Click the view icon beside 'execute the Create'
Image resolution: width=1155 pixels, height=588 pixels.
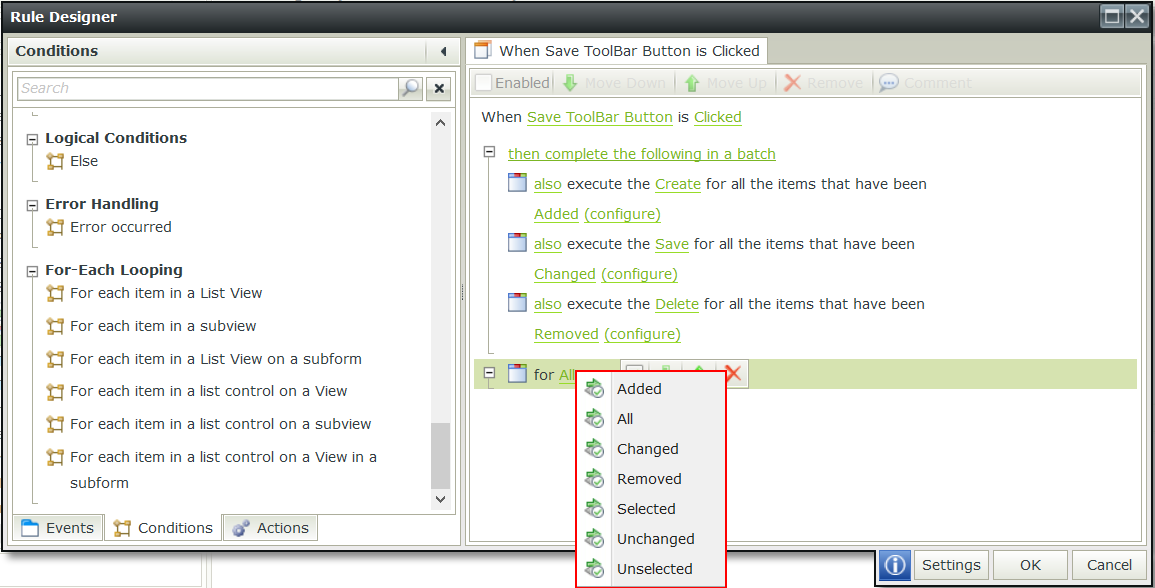(518, 182)
